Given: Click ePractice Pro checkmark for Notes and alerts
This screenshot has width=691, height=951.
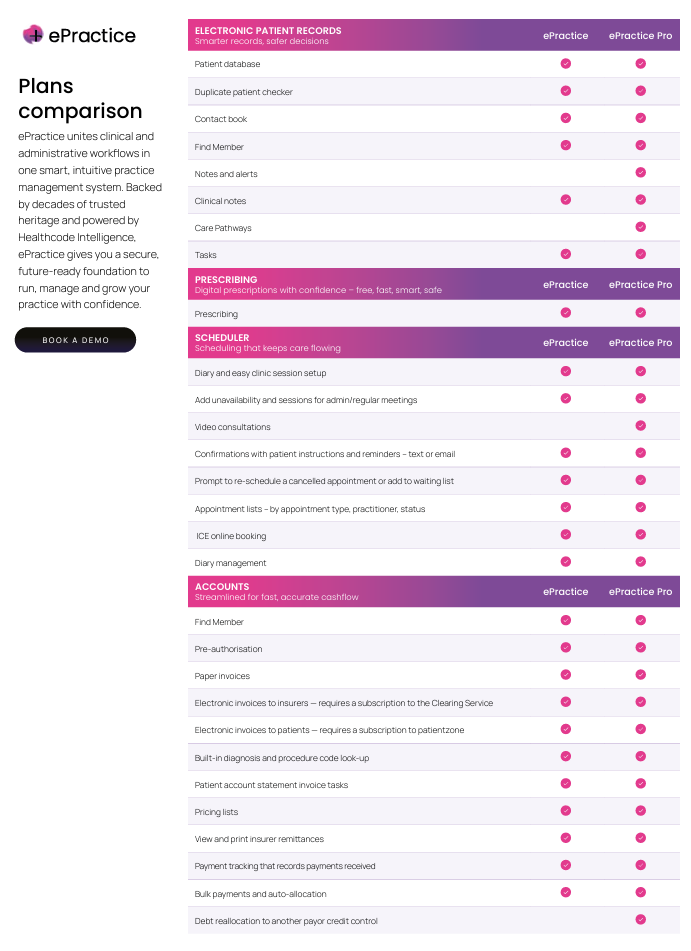Looking at the screenshot, I should [641, 173].
